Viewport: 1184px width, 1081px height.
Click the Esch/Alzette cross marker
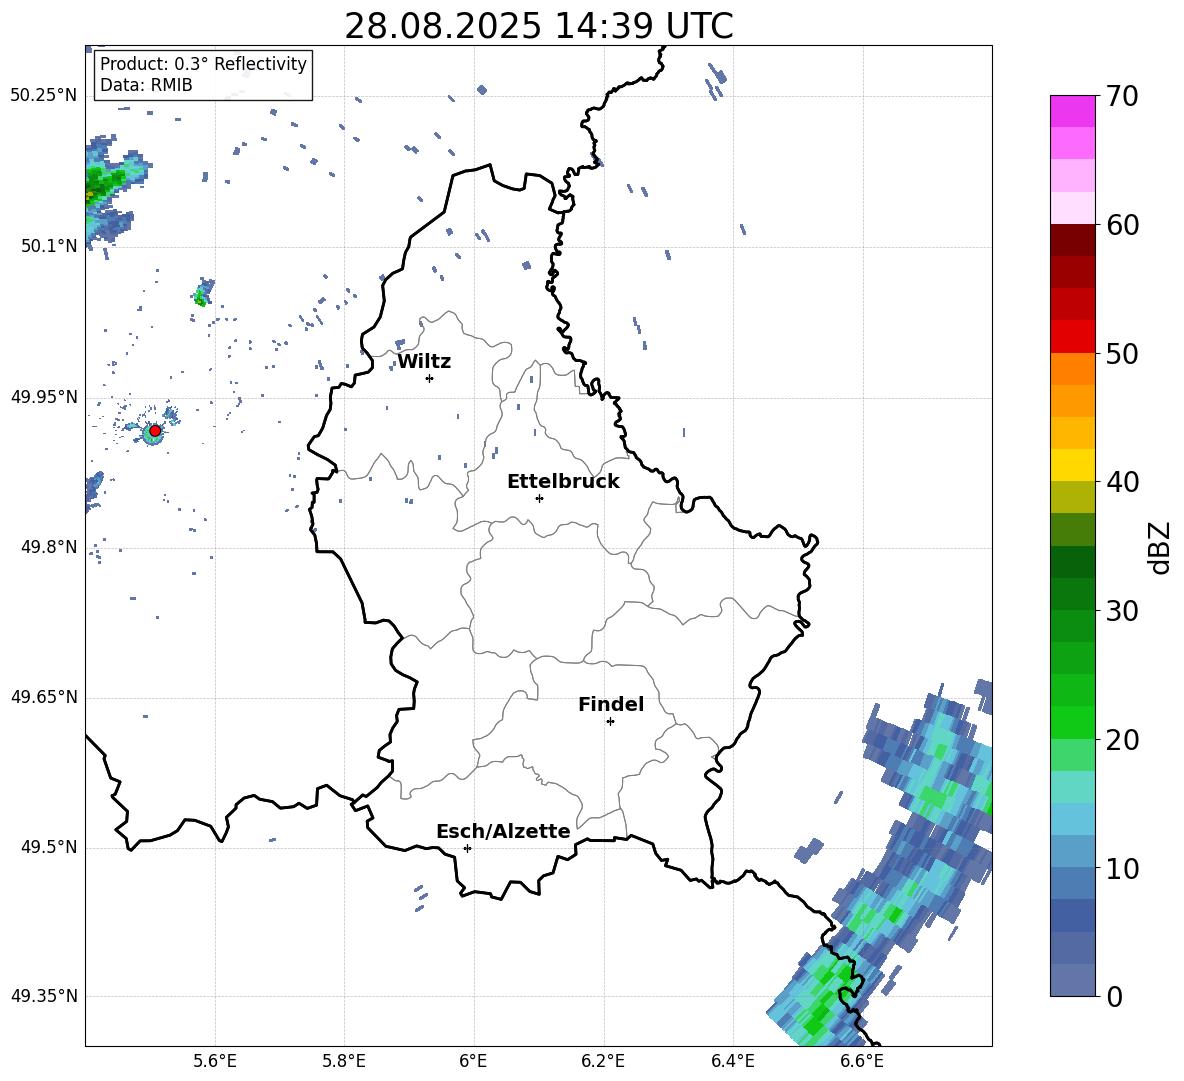coord(467,848)
